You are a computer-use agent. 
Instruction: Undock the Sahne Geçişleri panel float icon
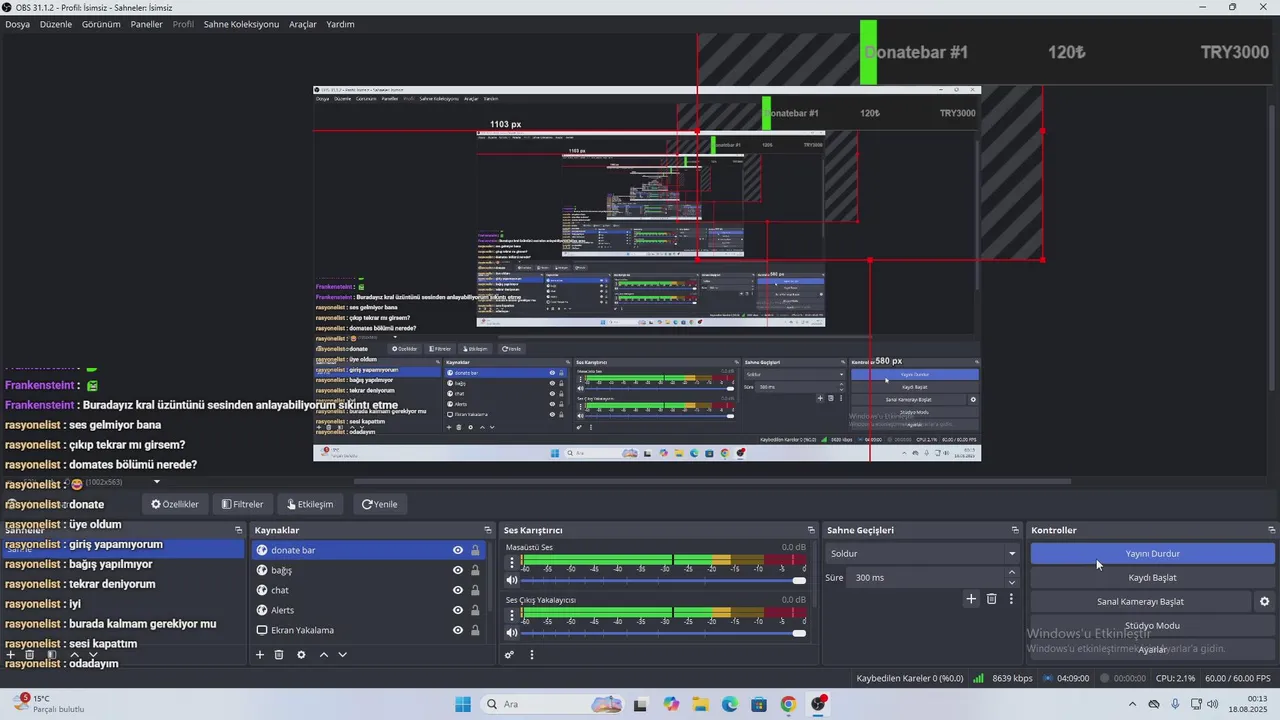click(x=1015, y=530)
